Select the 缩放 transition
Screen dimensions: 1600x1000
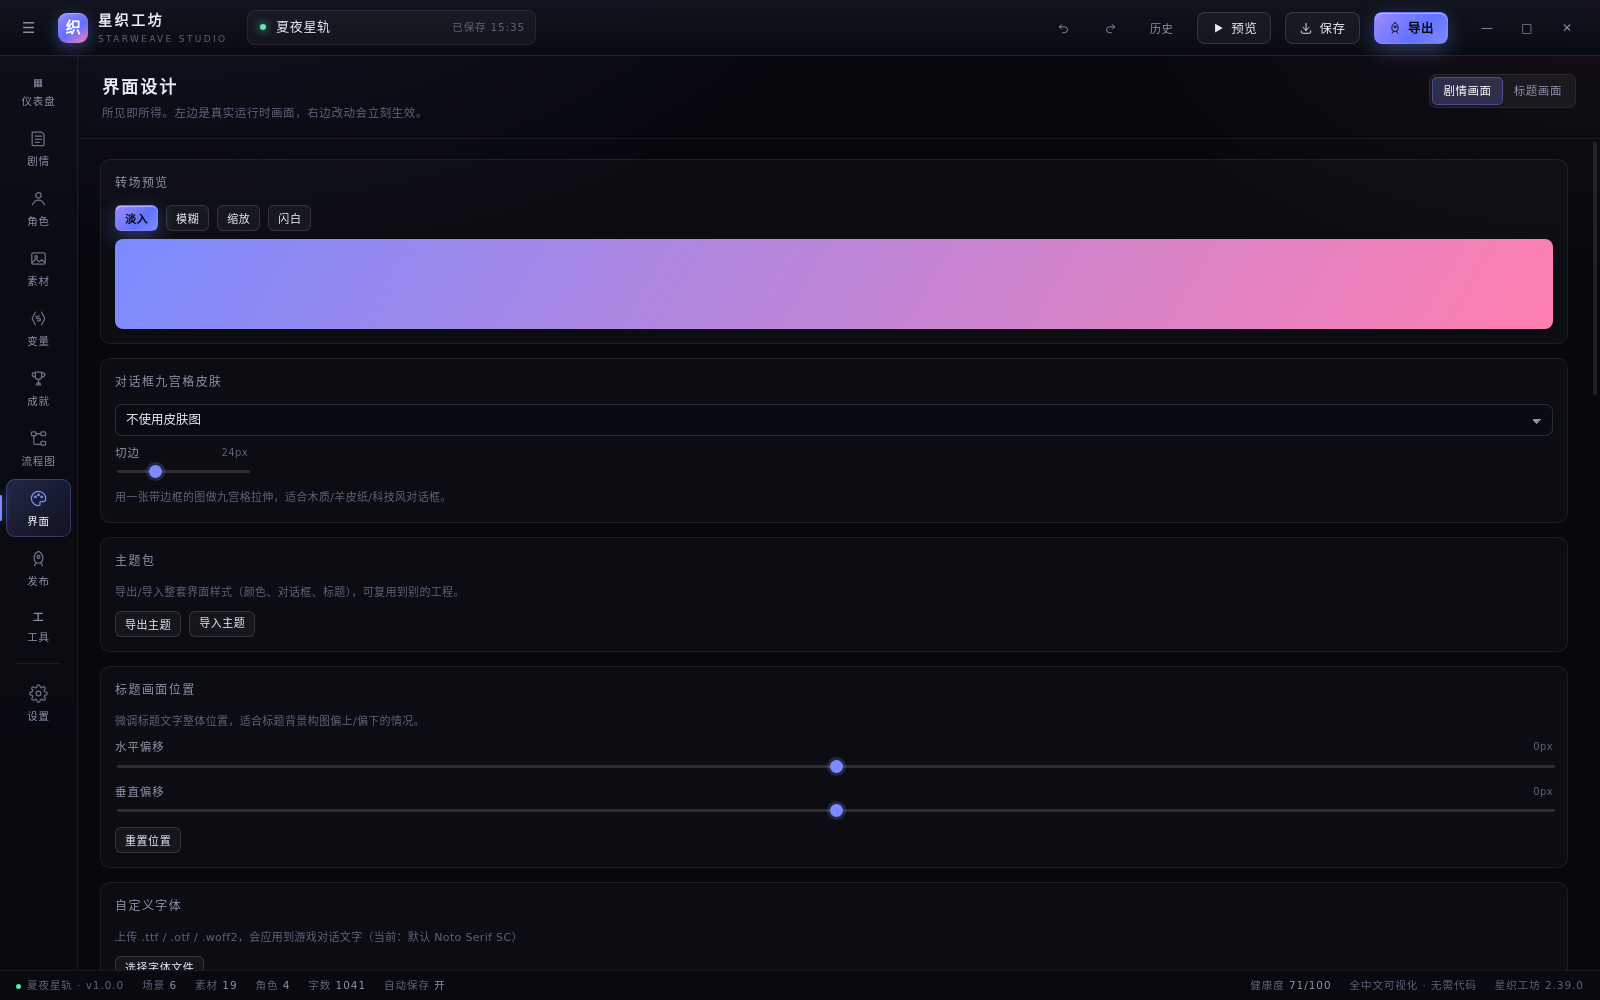238,218
